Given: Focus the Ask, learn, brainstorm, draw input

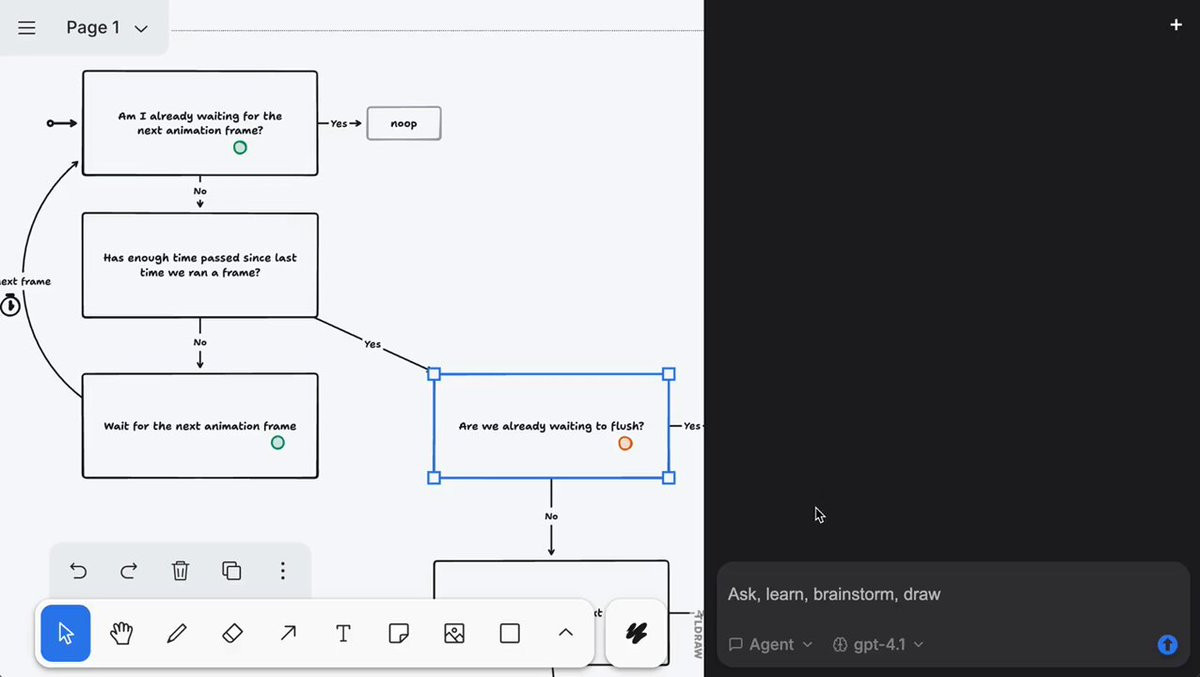Looking at the screenshot, I should pos(952,594).
